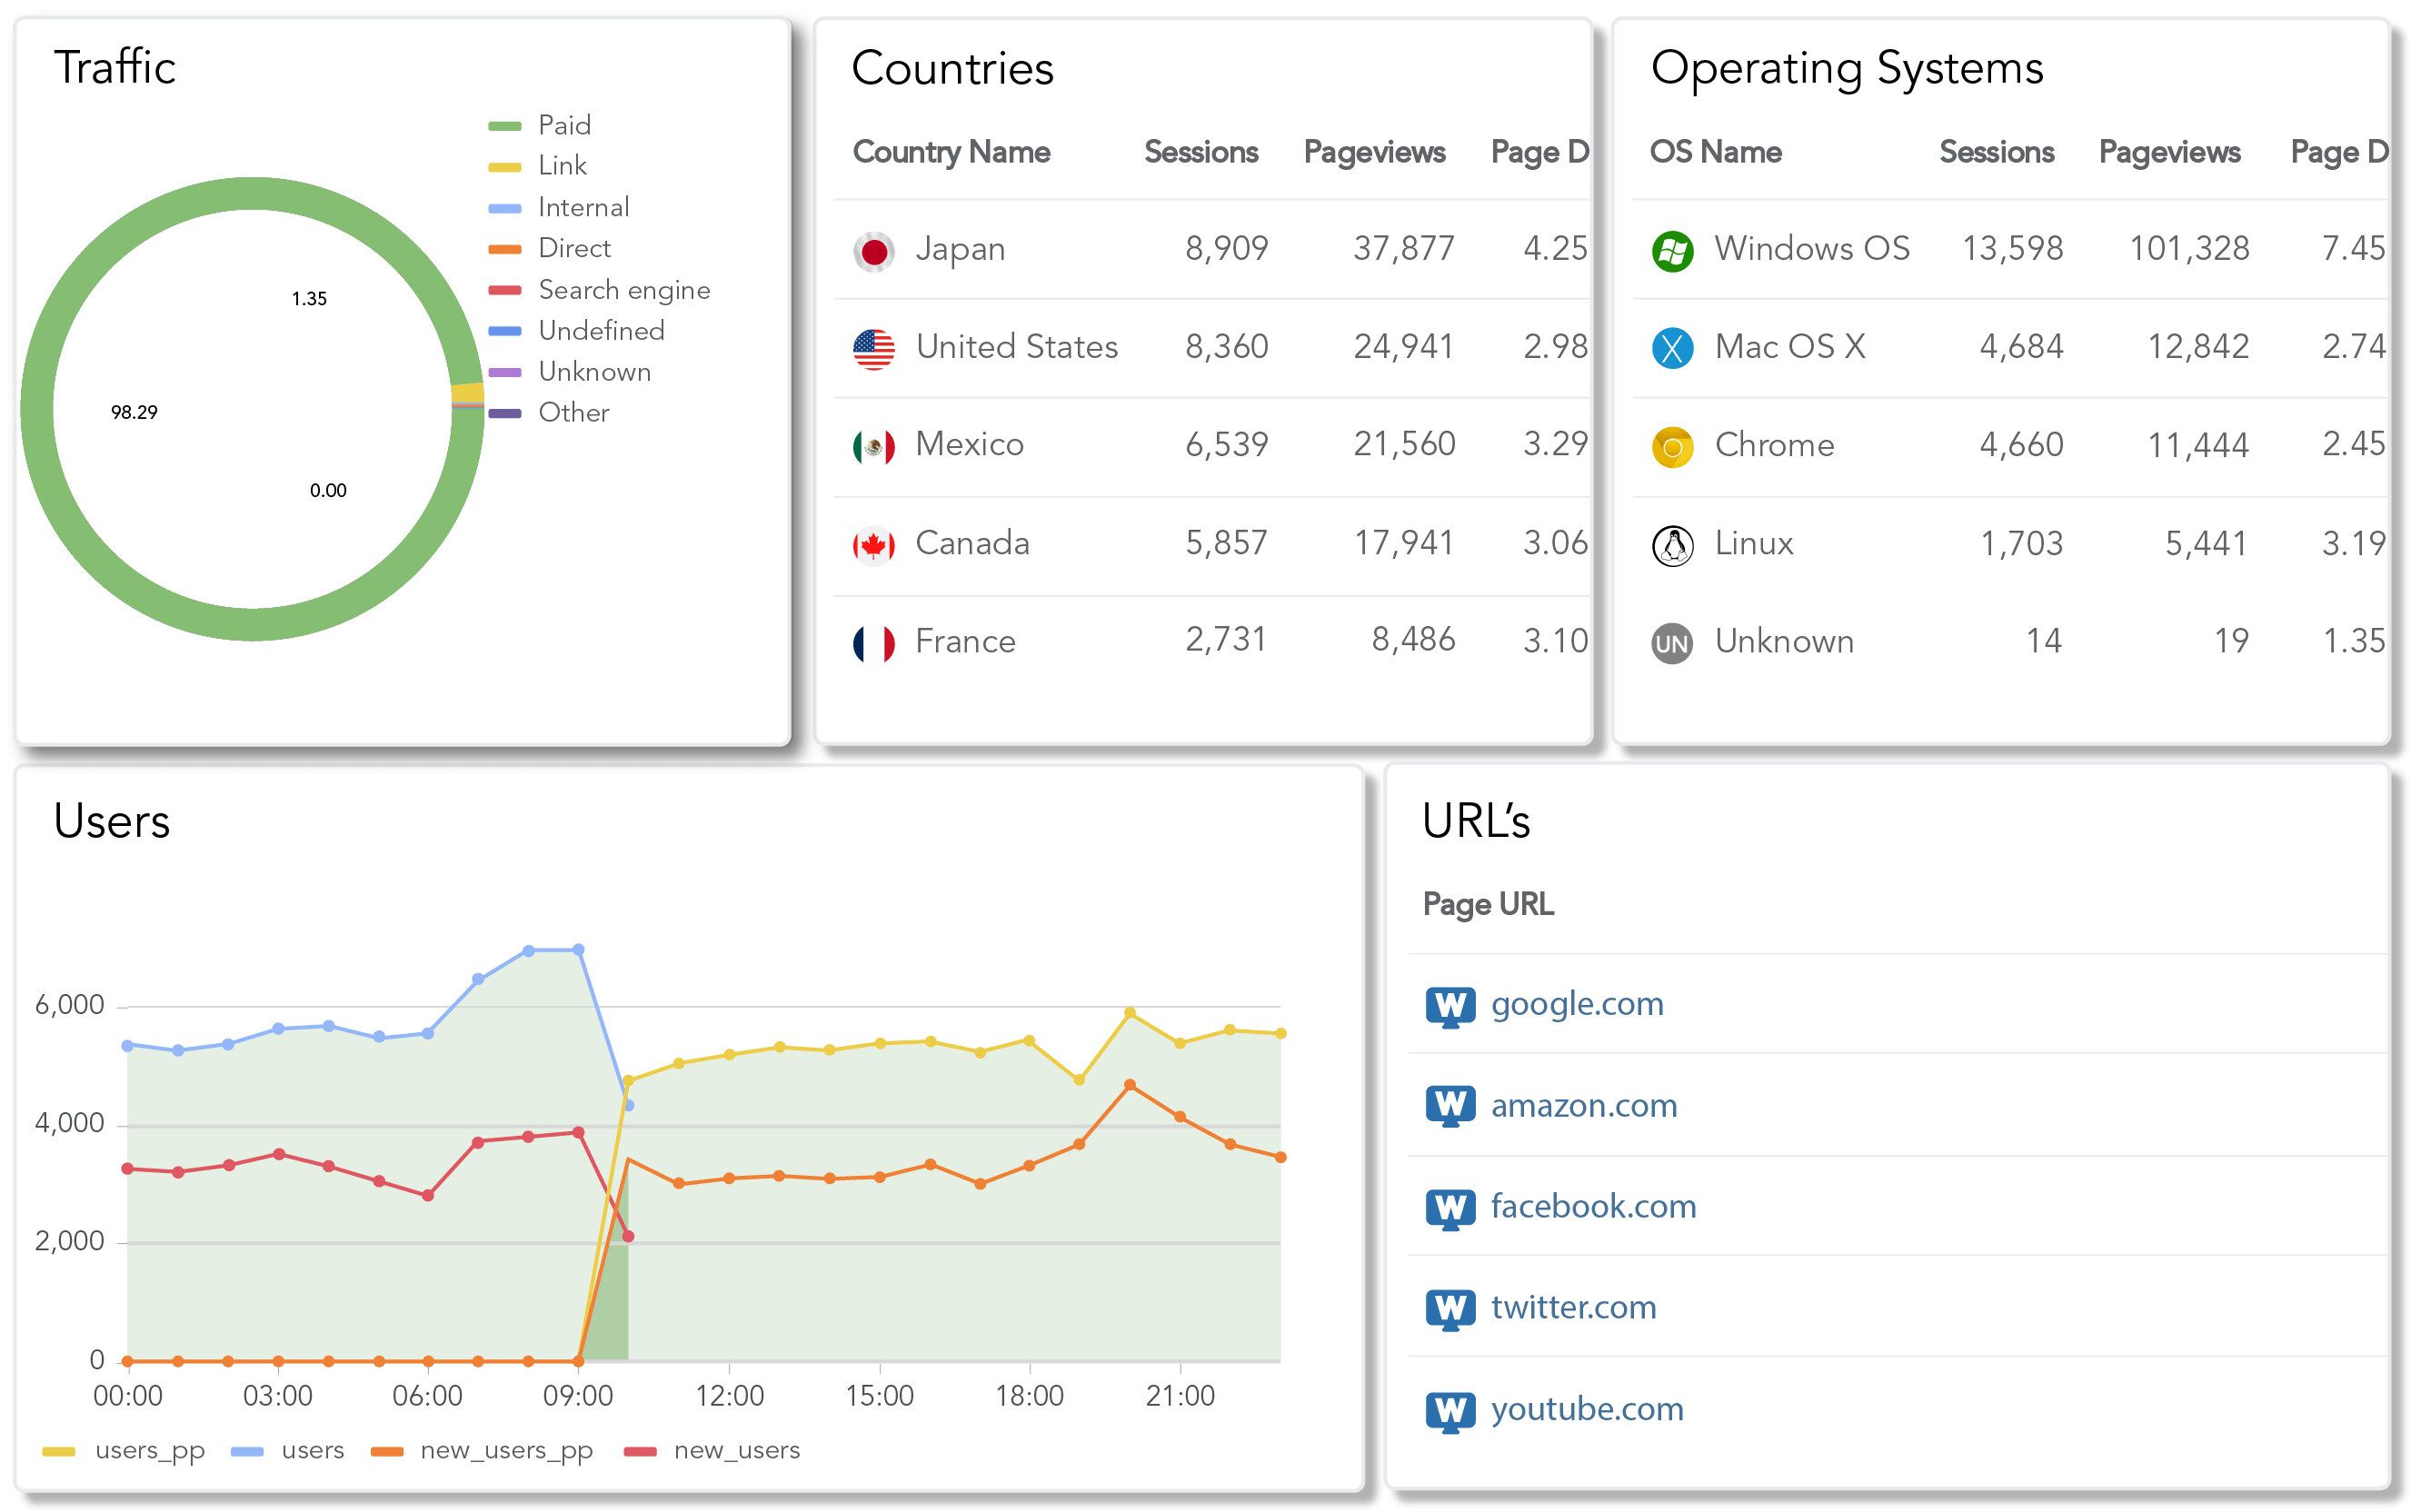Image resolution: width=2411 pixels, height=1512 pixels.
Task: Open the facebook.com link
Action: [1593, 1206]
